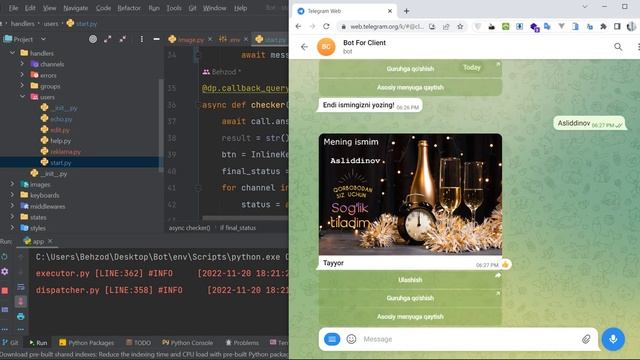Click the red stop process icon

point(4,291)
